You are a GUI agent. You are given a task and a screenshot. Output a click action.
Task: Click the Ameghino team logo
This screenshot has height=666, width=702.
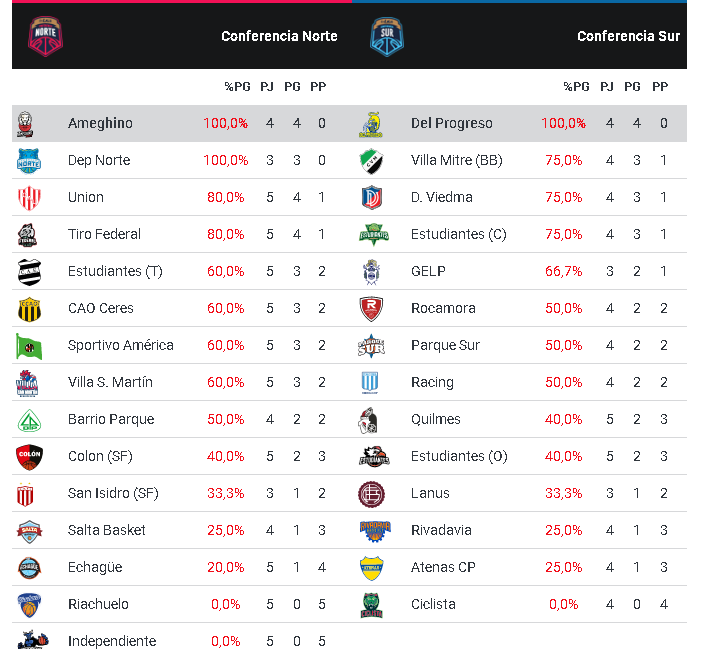(x=28, y=124)
